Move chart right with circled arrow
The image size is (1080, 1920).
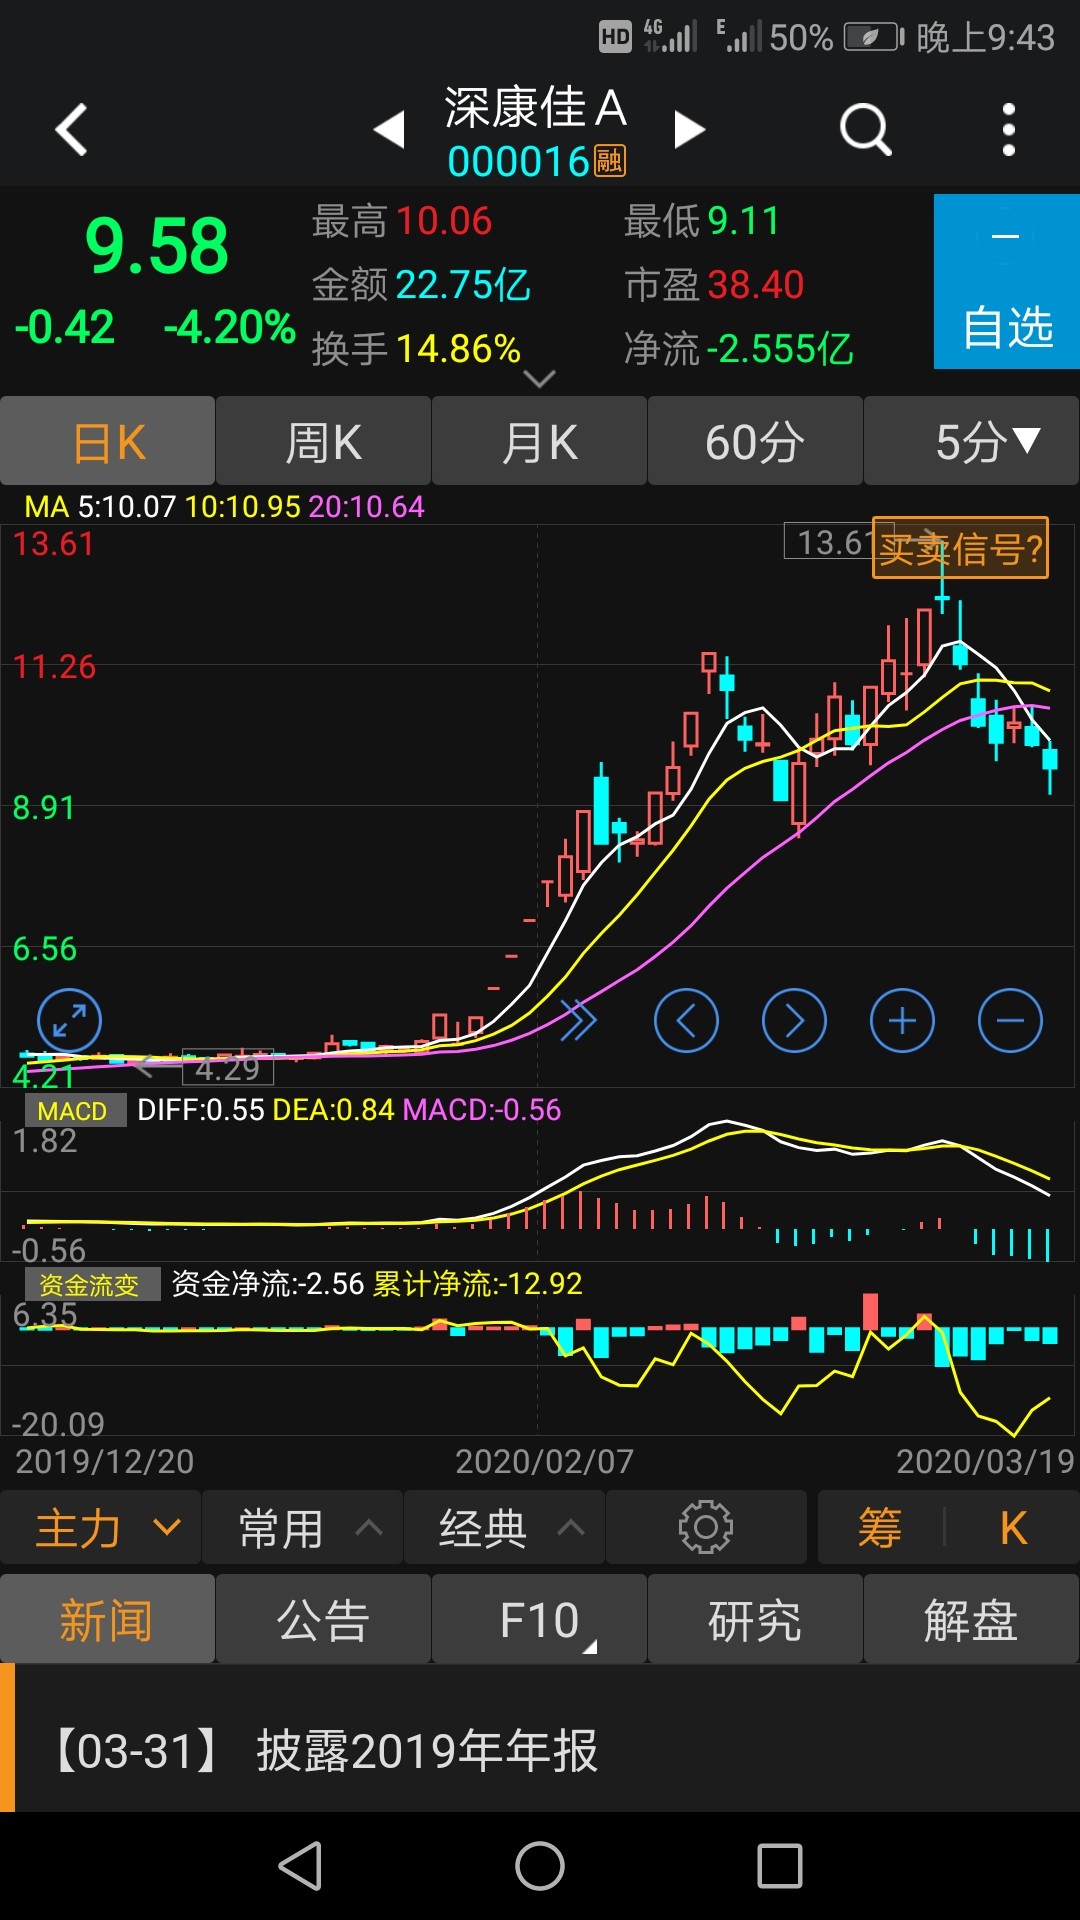coord(794,1021)
